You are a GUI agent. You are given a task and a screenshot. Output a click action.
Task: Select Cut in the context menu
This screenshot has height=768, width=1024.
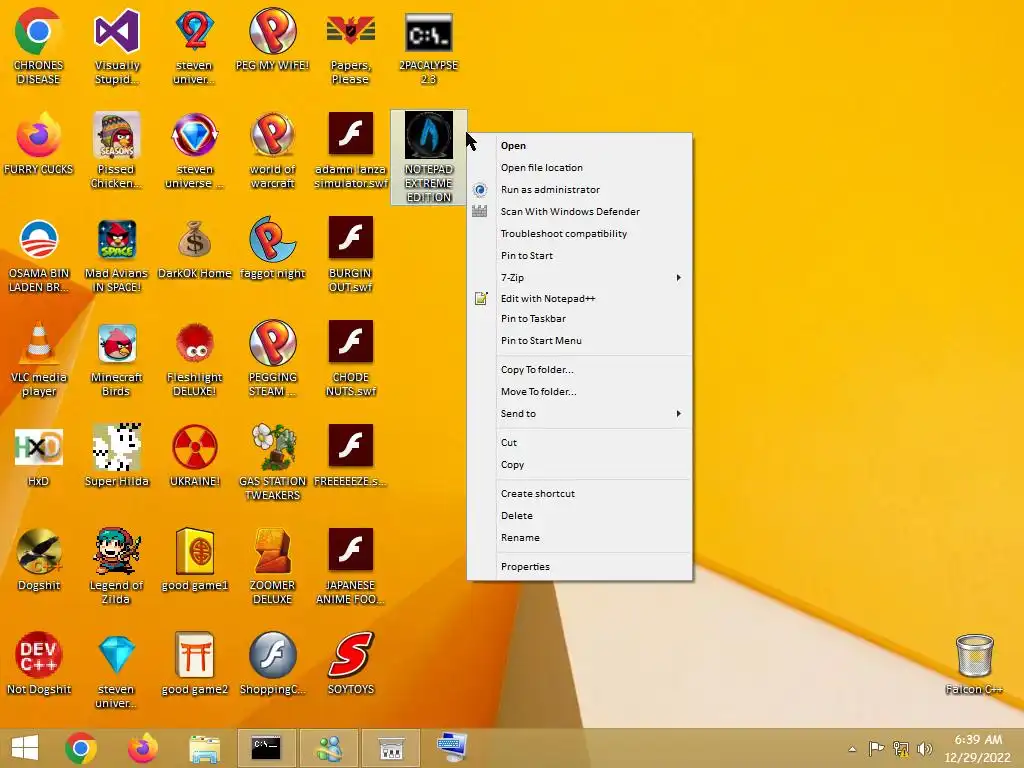click(580, 443)
